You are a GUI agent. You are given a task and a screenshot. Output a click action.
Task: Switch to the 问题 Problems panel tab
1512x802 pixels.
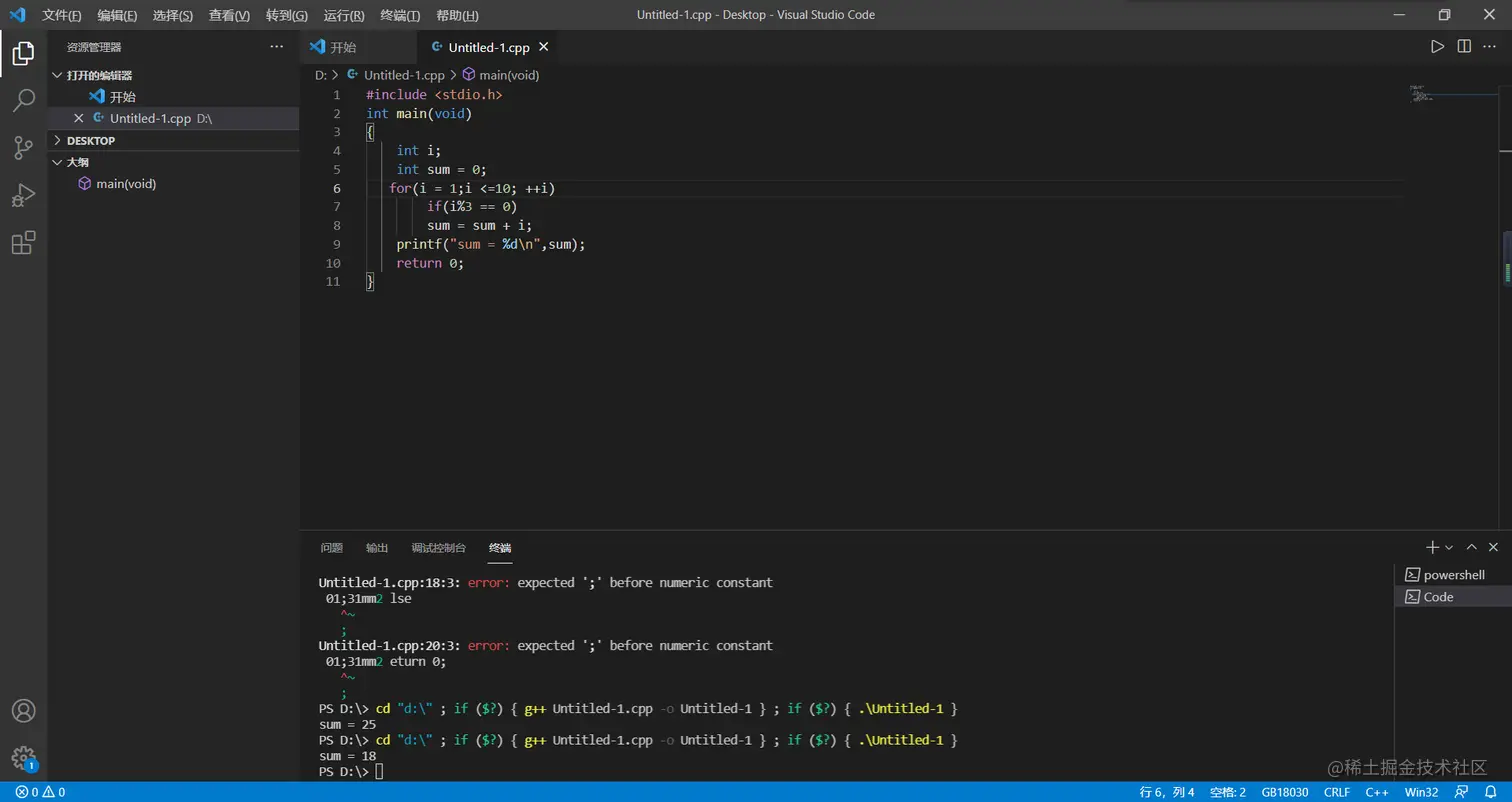click(x=331, y=548)
